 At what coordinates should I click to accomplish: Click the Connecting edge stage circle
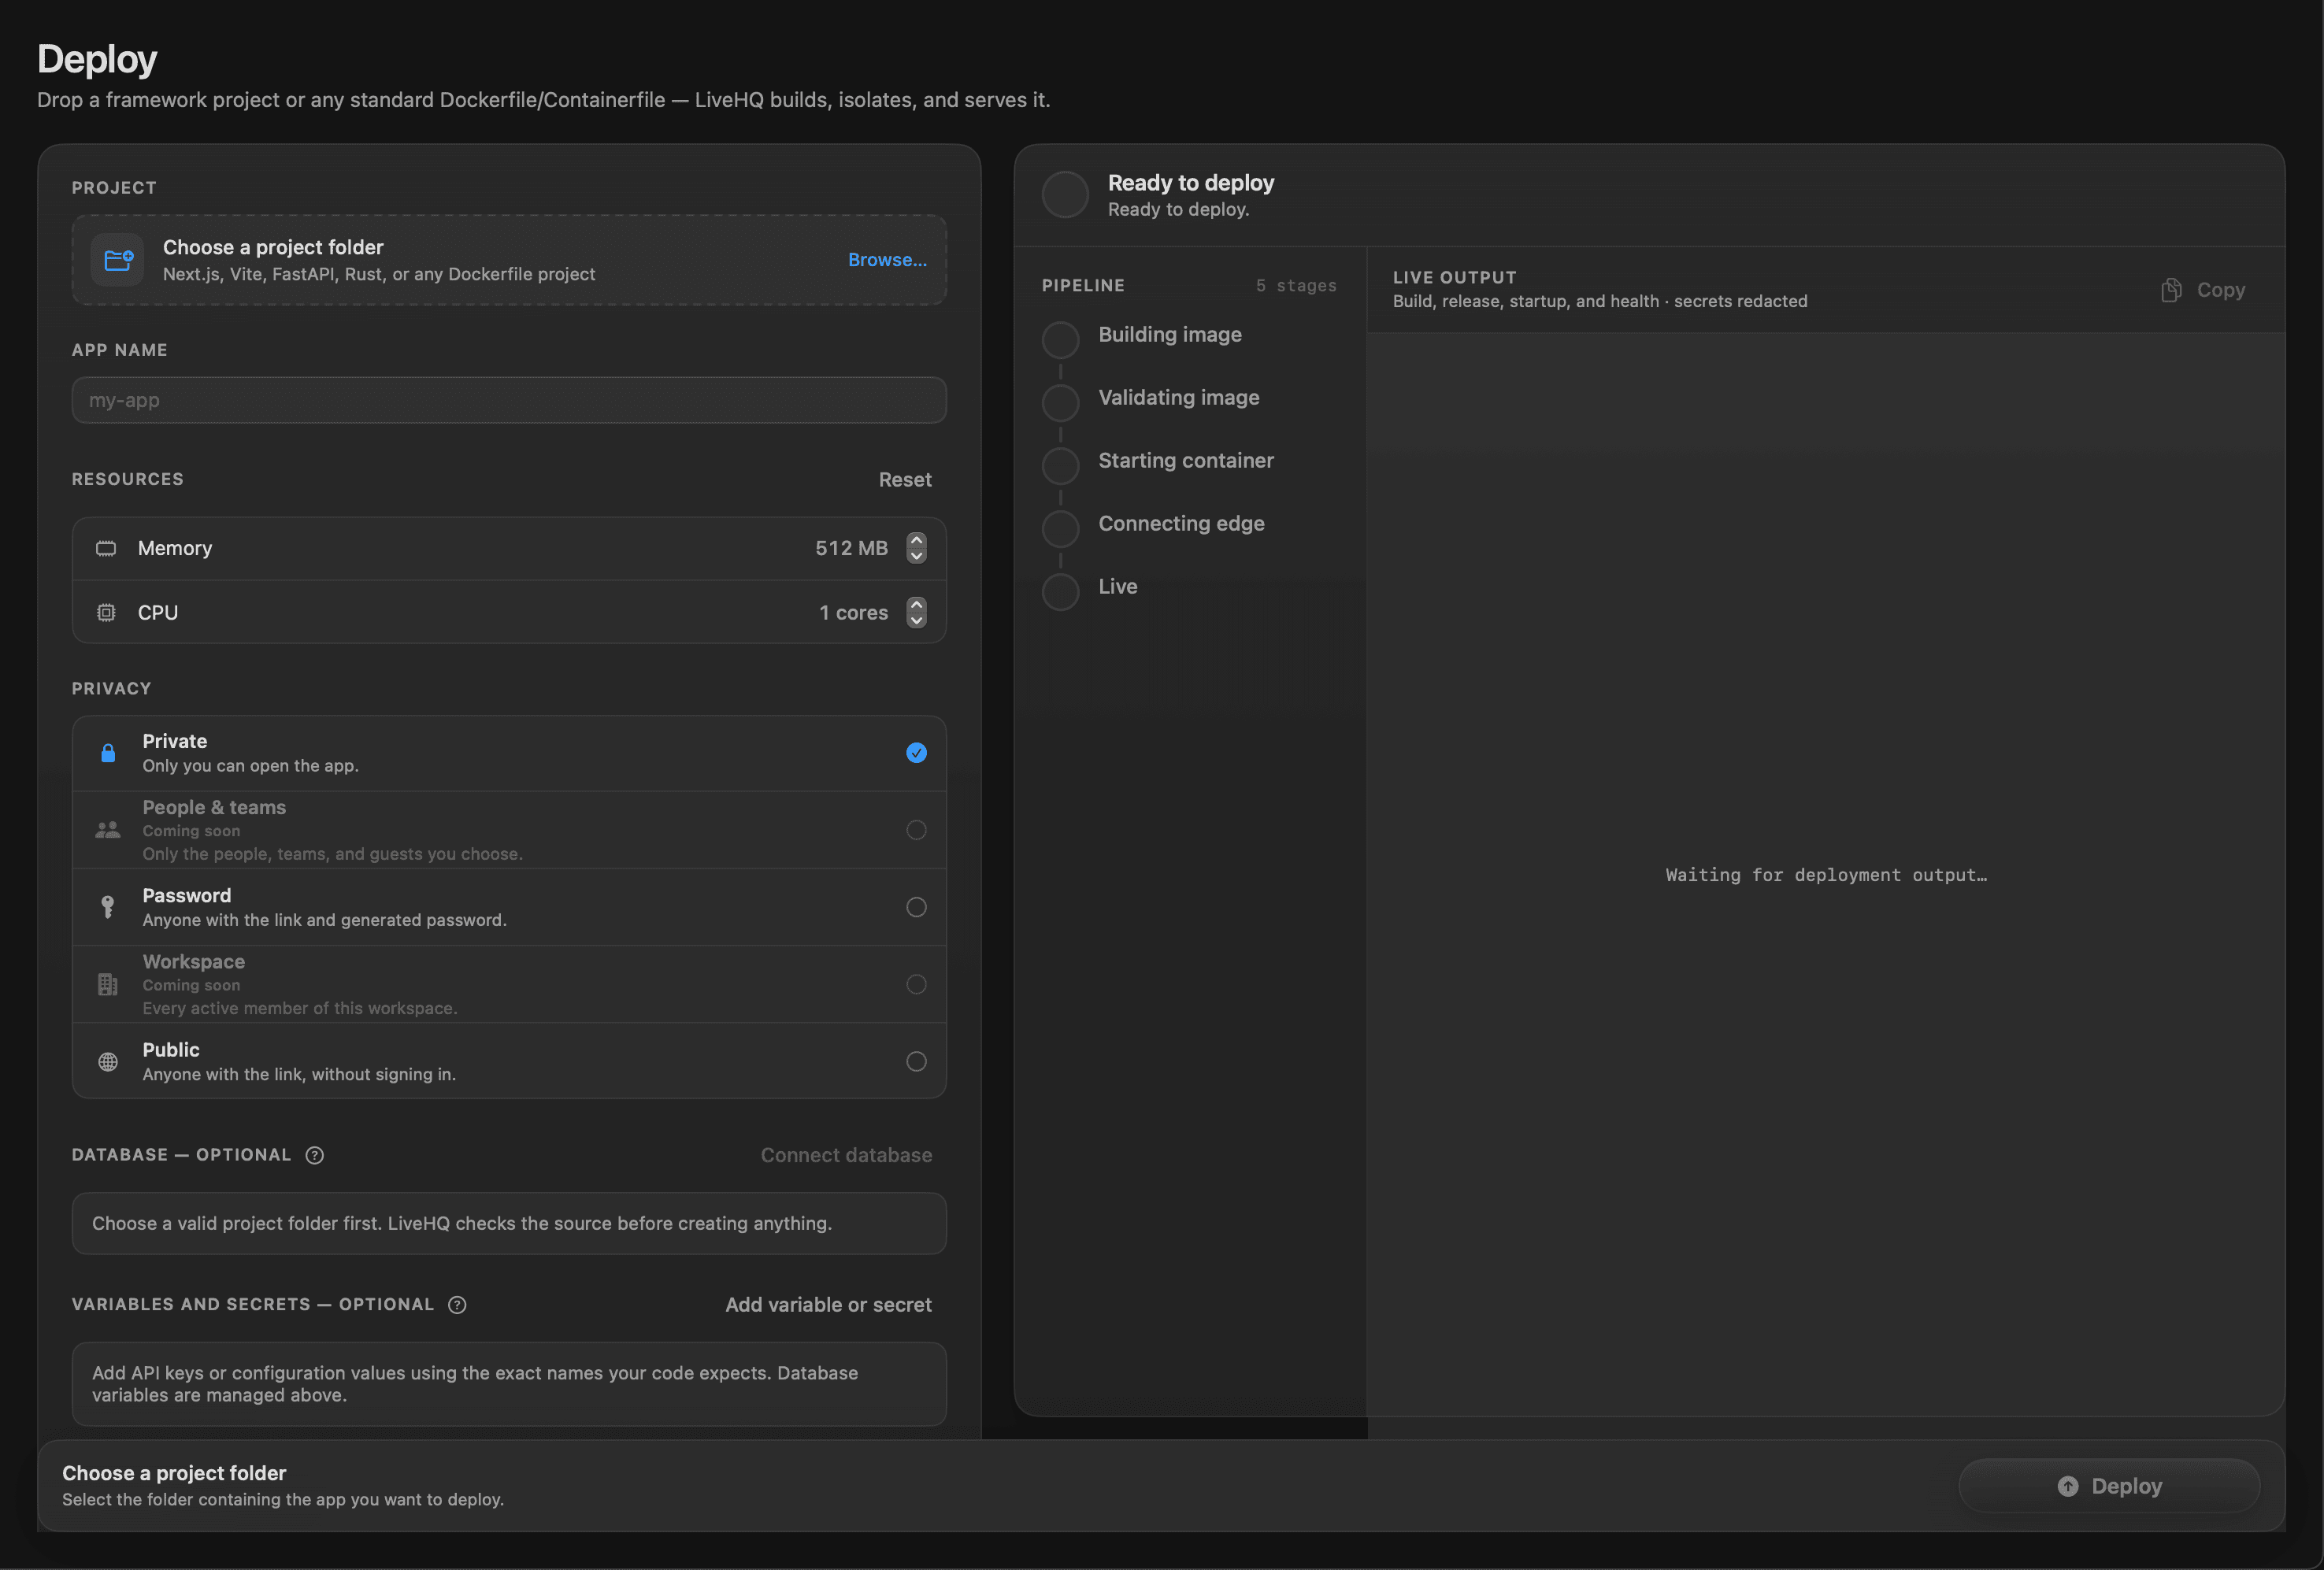1061,529
